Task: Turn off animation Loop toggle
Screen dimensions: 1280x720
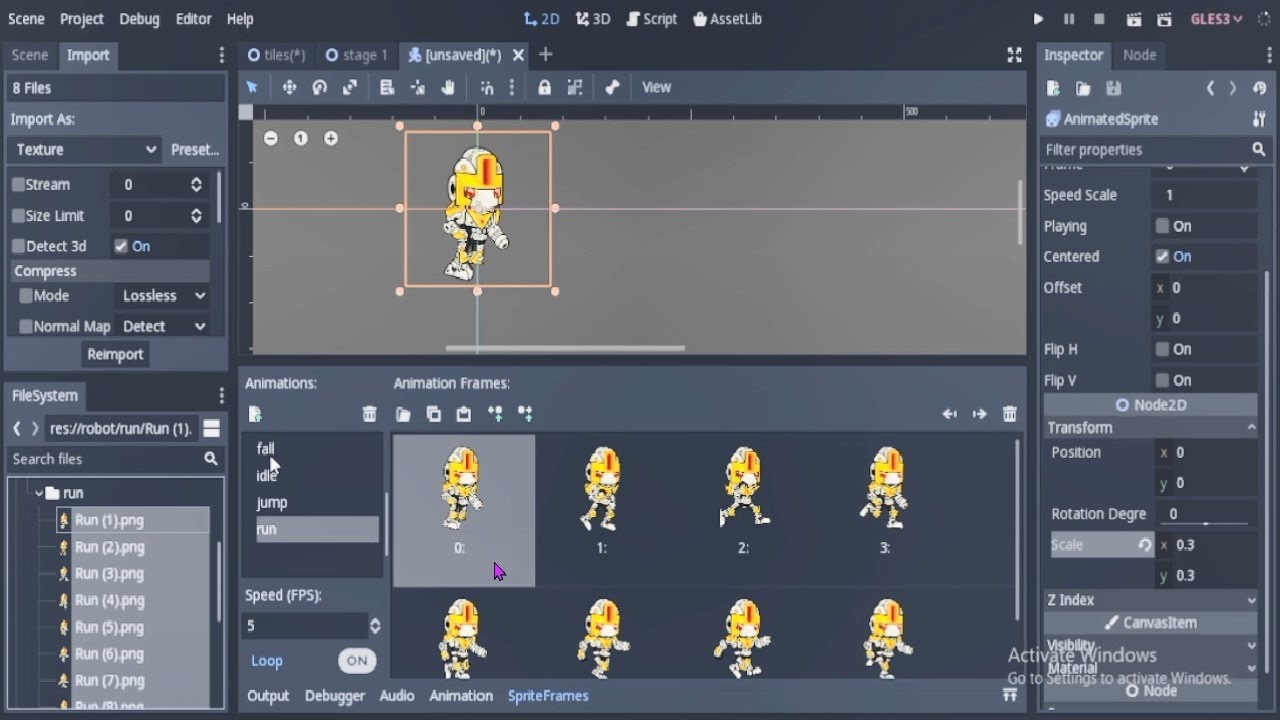Action: point(357,660)
